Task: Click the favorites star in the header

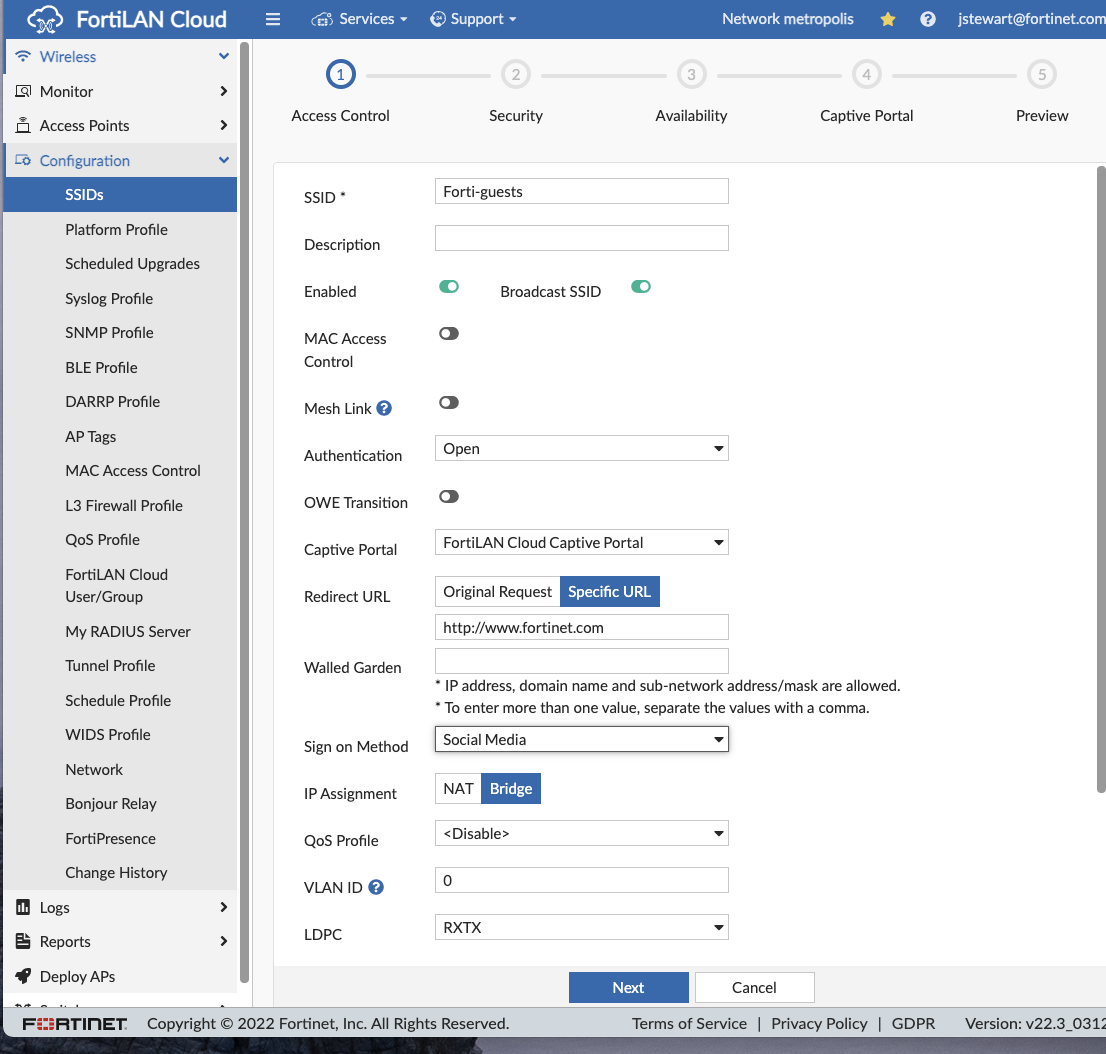Action: 887,18
